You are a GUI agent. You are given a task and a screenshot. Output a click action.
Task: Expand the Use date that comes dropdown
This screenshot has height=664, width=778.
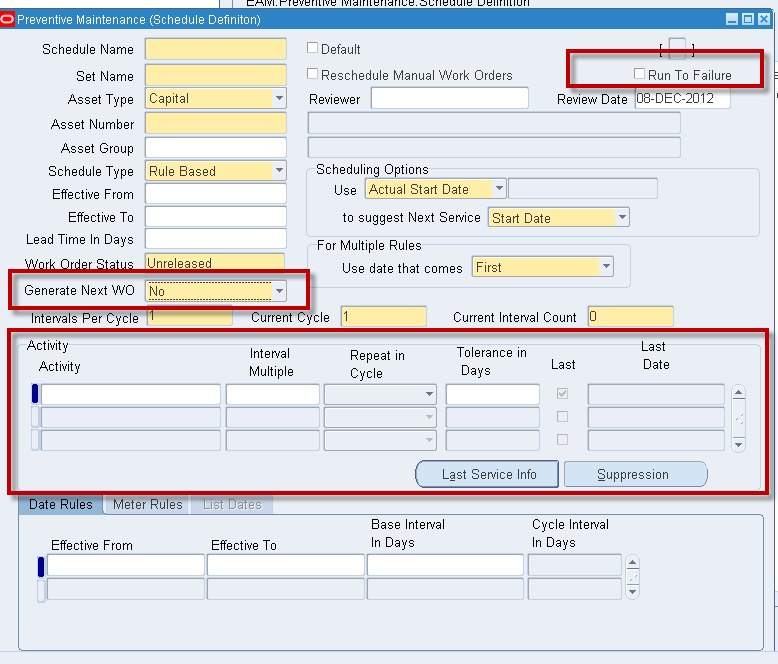pos(606,266)
